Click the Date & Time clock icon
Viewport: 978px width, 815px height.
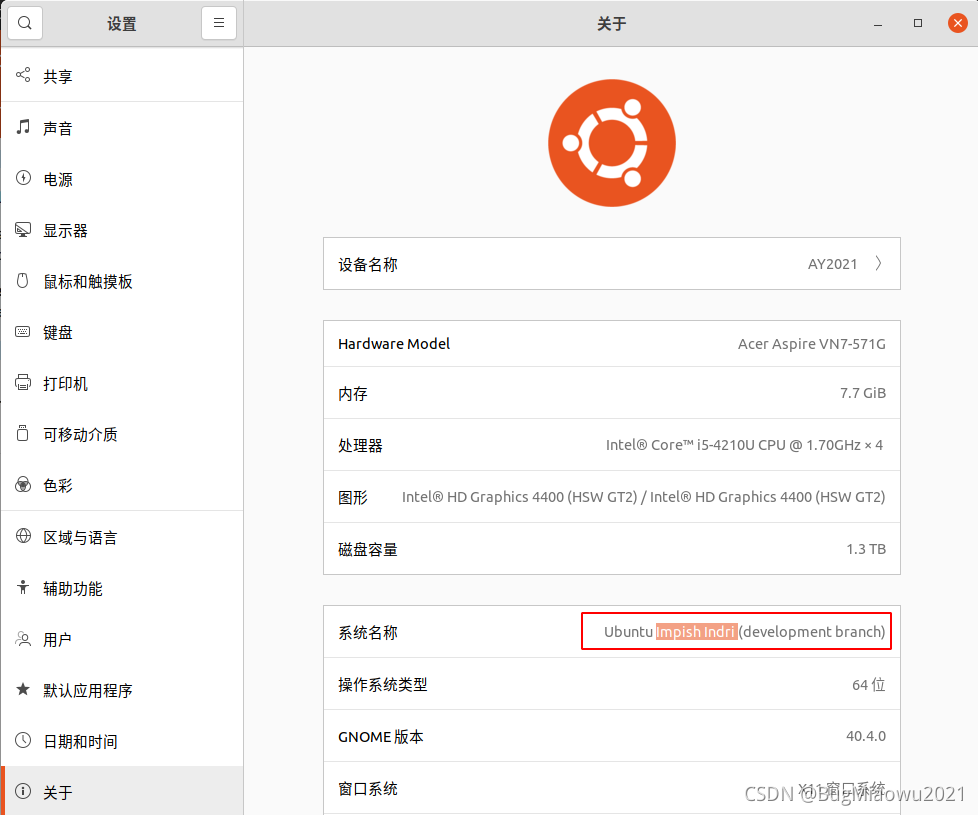(x=23, y=740)
